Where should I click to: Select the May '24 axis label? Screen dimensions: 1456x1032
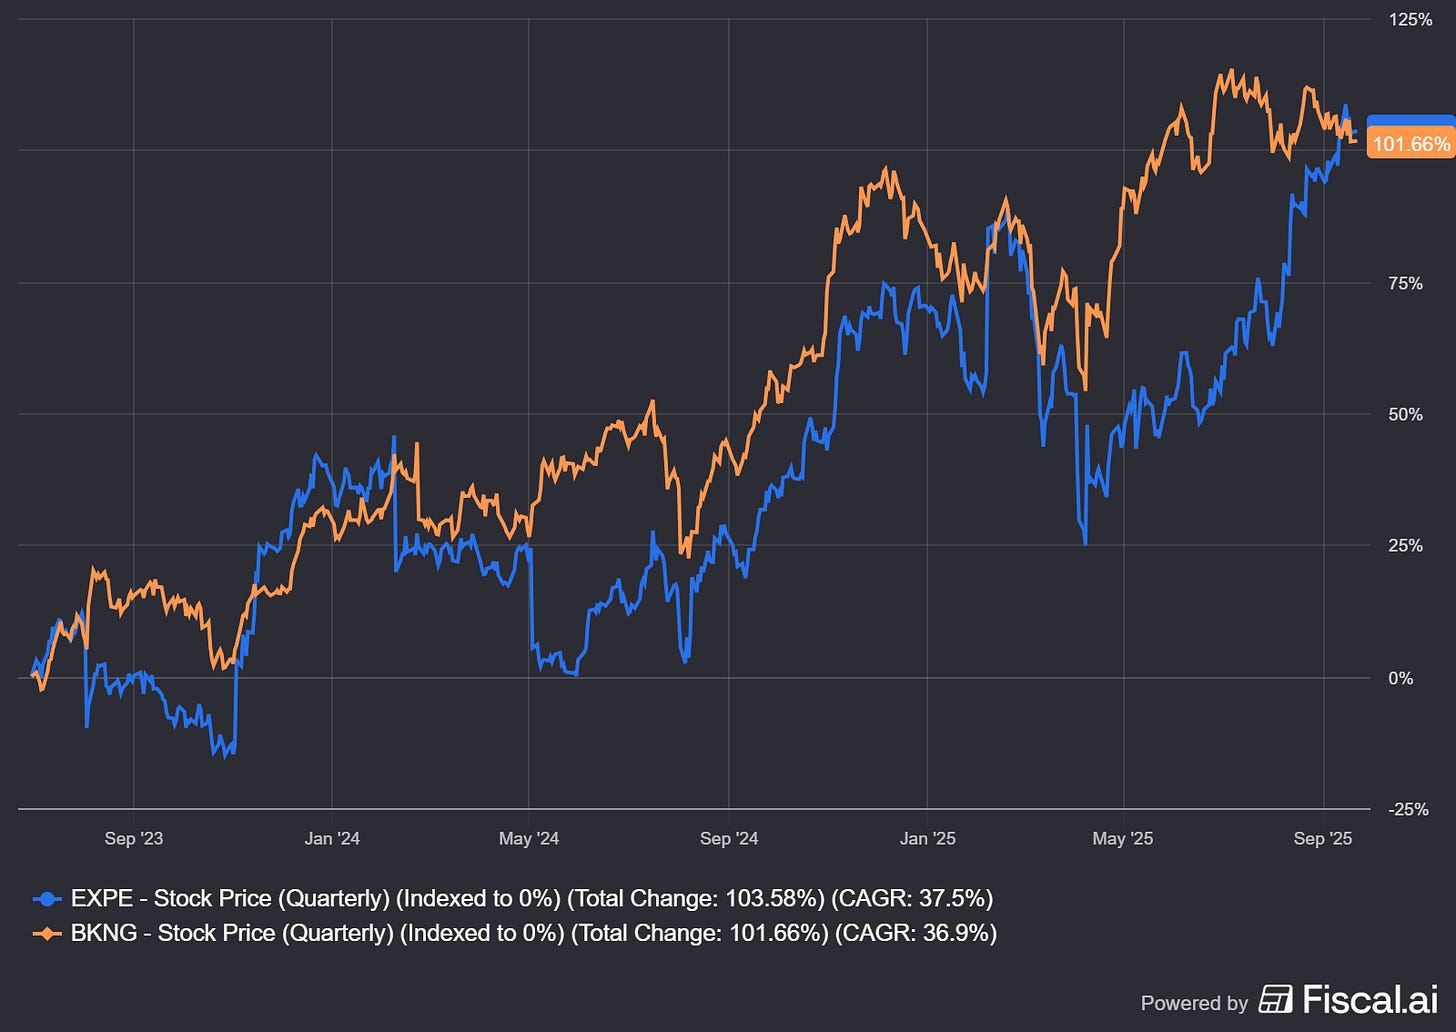point(528,839)
